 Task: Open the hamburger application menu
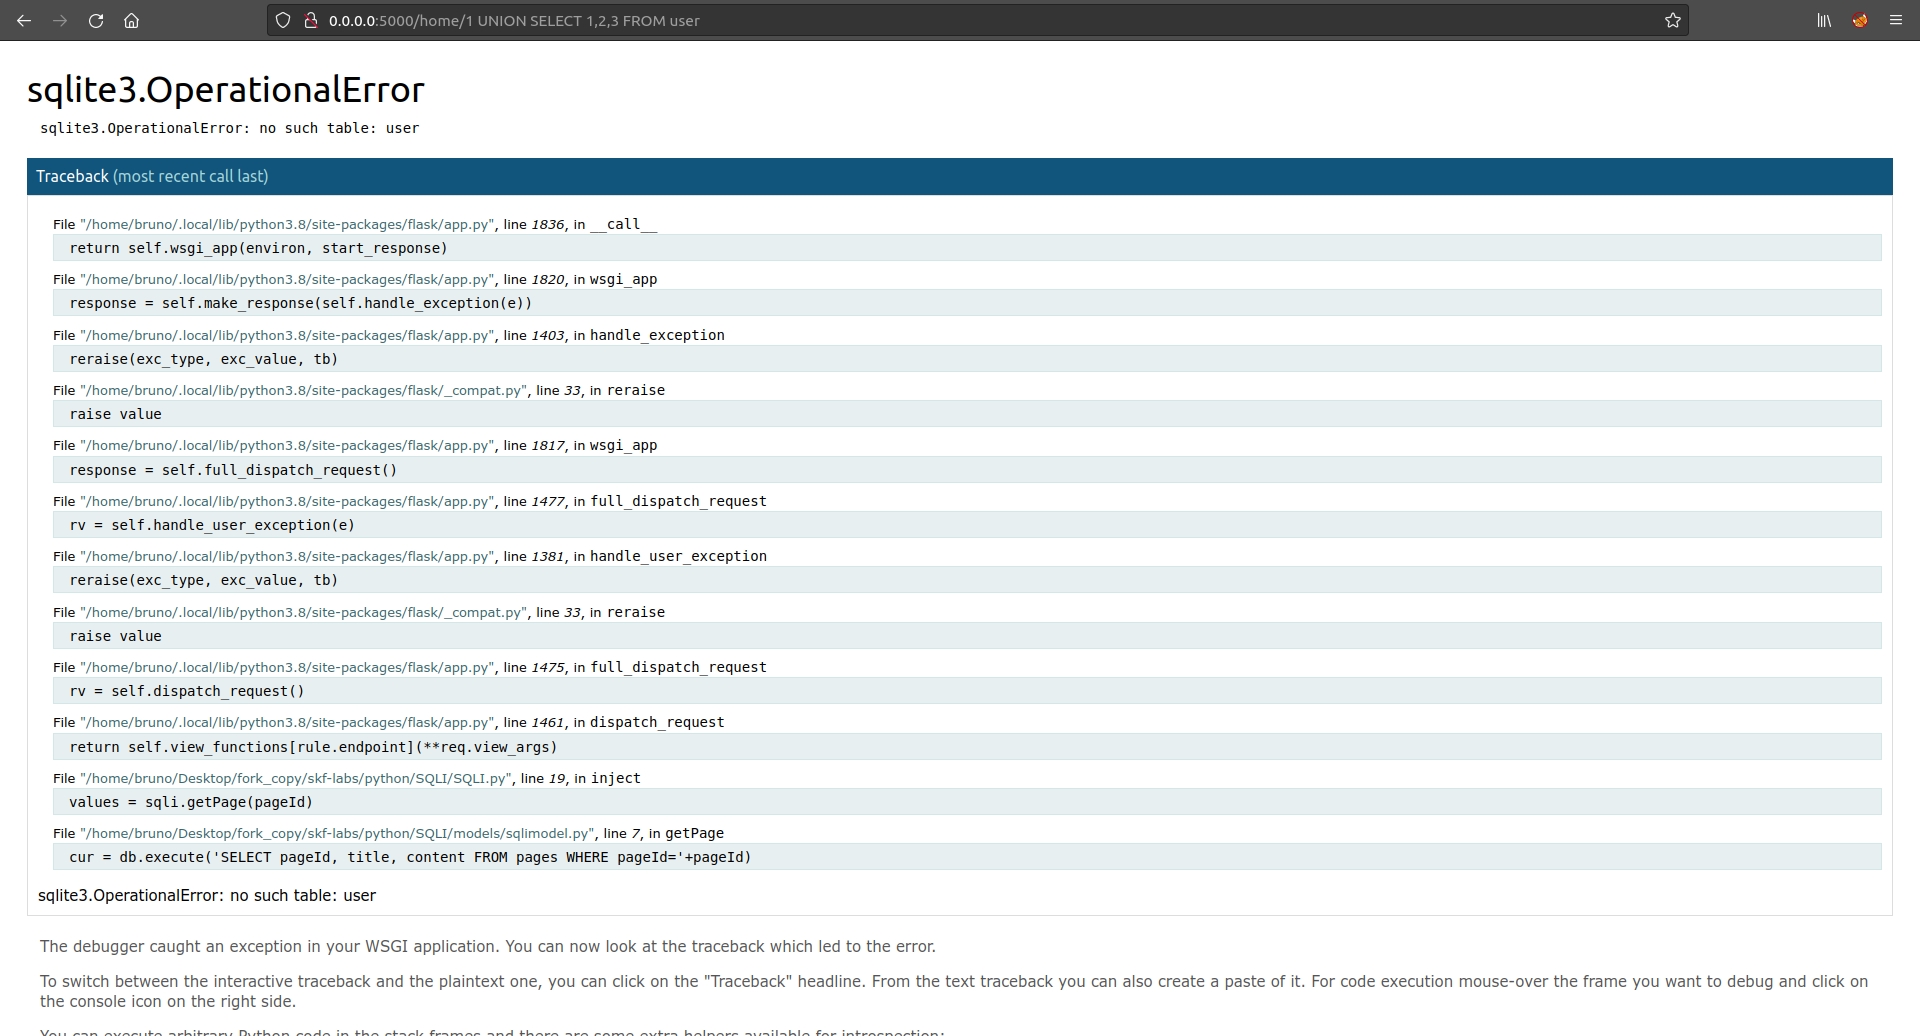tap(1895, 20)
